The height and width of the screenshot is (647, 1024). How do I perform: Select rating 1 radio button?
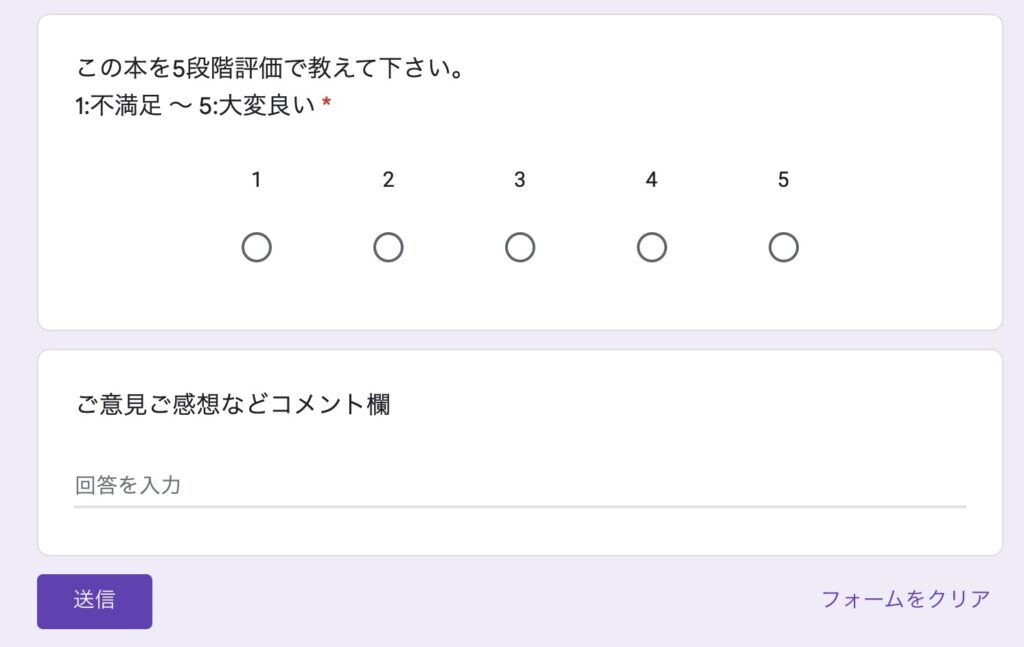[257, 247]
